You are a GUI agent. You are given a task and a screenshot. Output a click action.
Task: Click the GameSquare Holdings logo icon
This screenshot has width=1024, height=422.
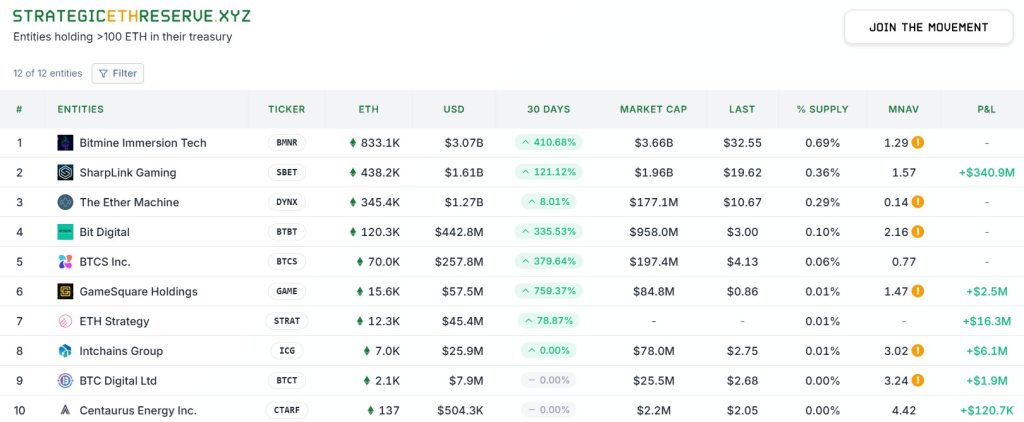65,291
